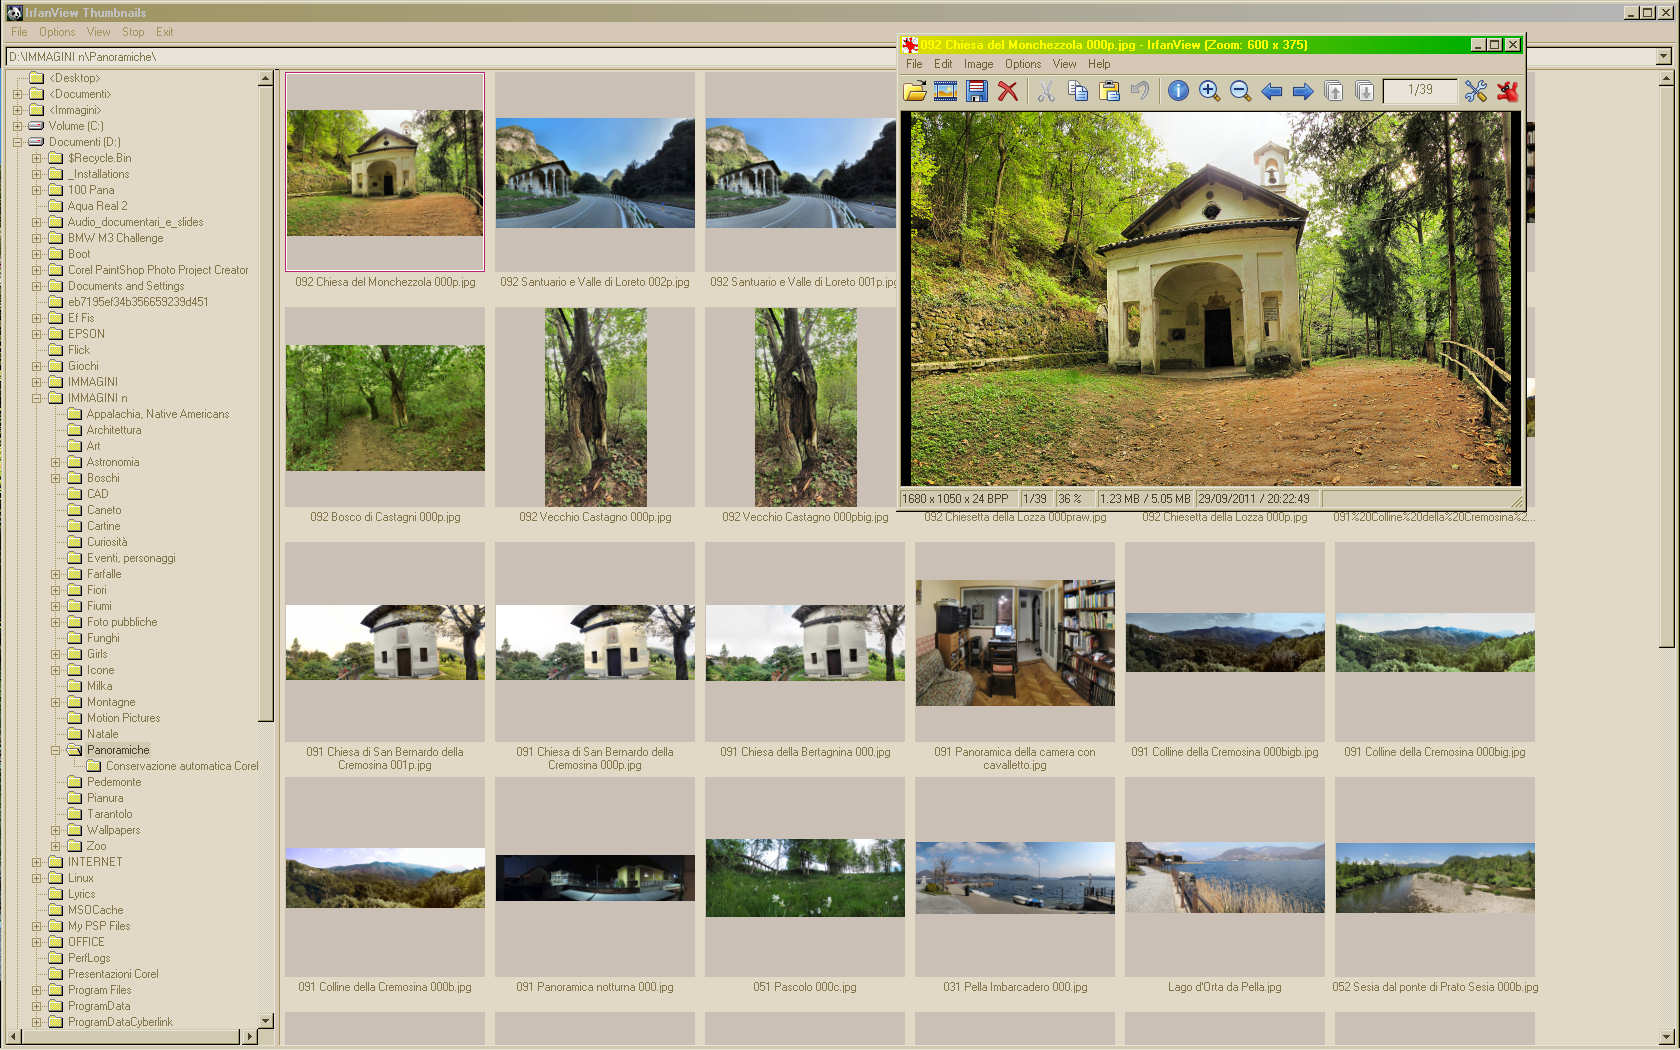Open Edit menu in viewer window
1680x1050 pixels.
pos(943,64)
